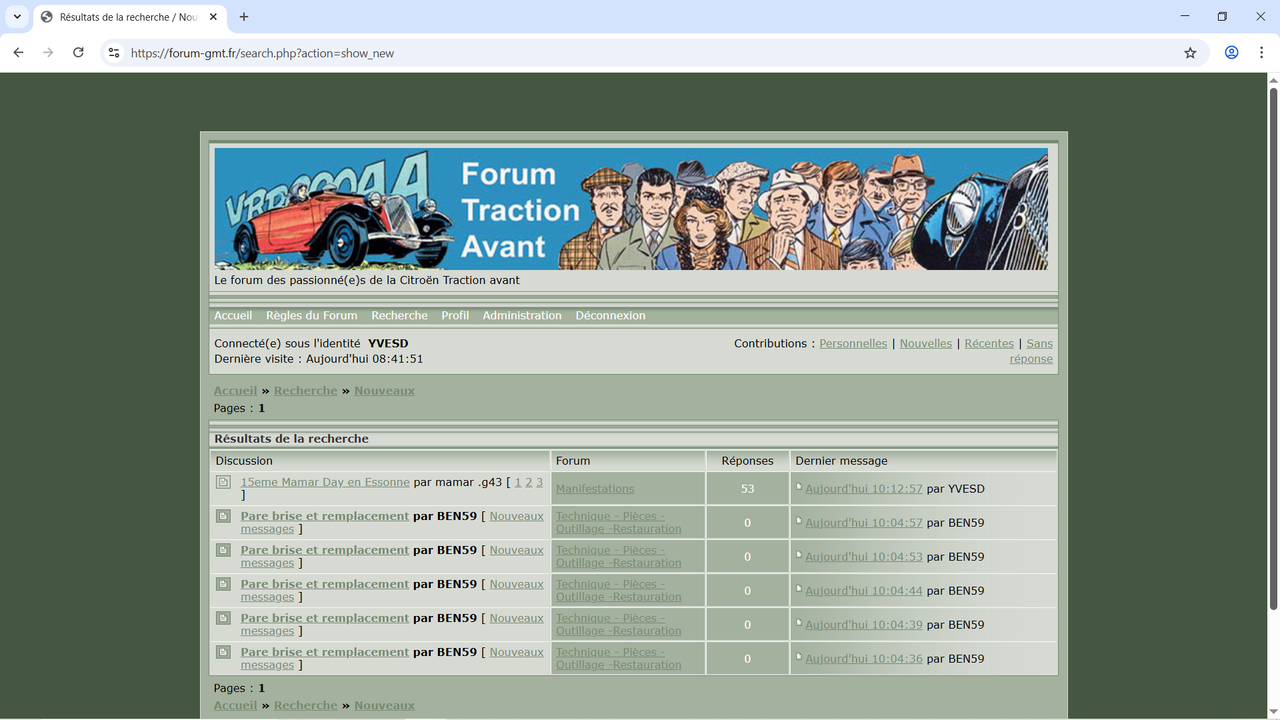The height and width of the screenshot is (720, 1280).
Task: Click topic icon for 15eme Mamar Day
Action: (223, 482)
